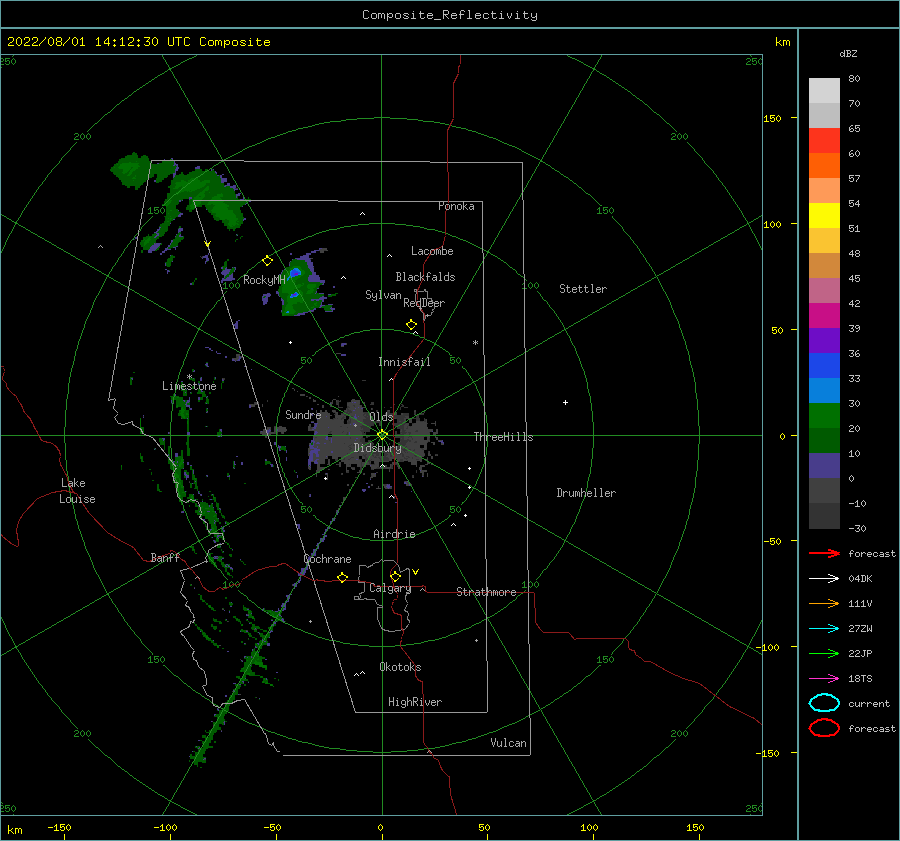900x841 pixels.
Task: Click the white asterisk marker above Limestone
Action: [189, 377]
